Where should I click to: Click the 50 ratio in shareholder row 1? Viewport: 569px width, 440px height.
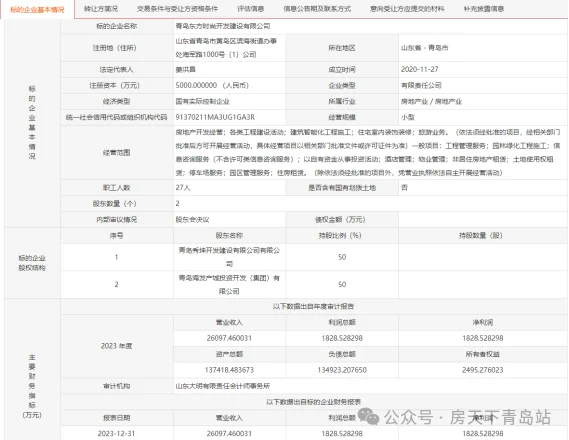(342, 257)
